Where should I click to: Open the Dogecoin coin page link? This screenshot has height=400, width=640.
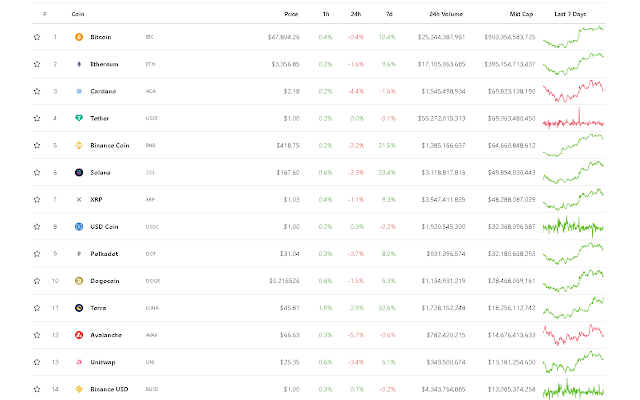[x=104, y=281]
